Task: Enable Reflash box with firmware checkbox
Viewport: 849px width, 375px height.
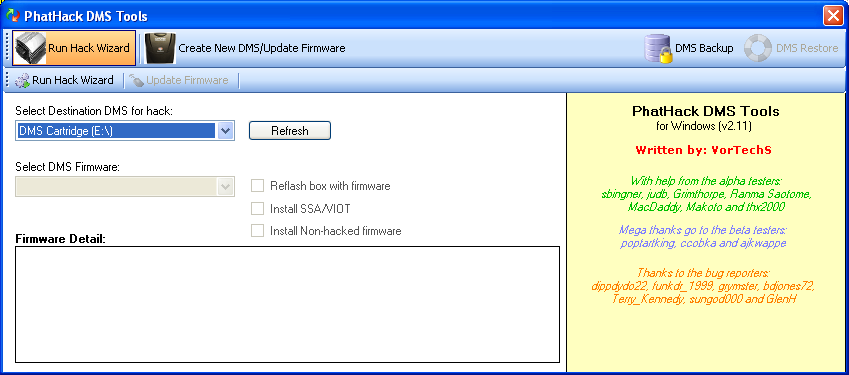Action: 257,186
